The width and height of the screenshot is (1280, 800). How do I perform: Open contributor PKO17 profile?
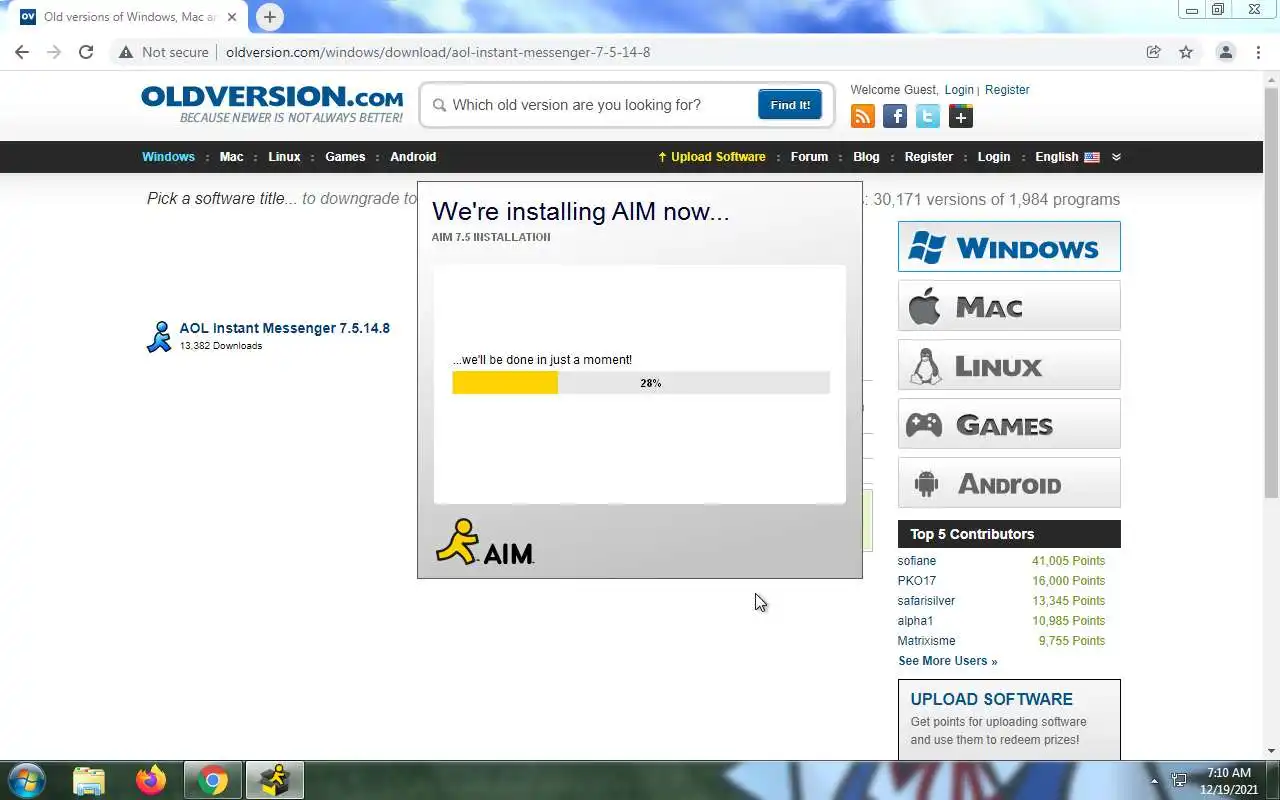(917, 581)
